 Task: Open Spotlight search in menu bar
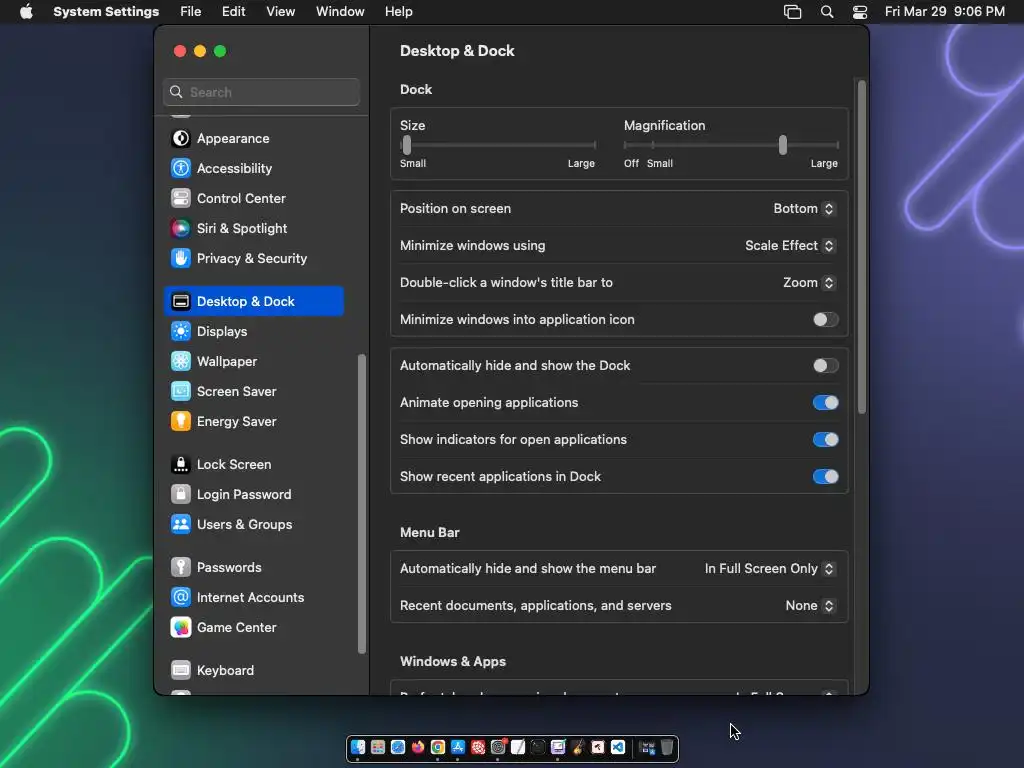tap(827, 12)
